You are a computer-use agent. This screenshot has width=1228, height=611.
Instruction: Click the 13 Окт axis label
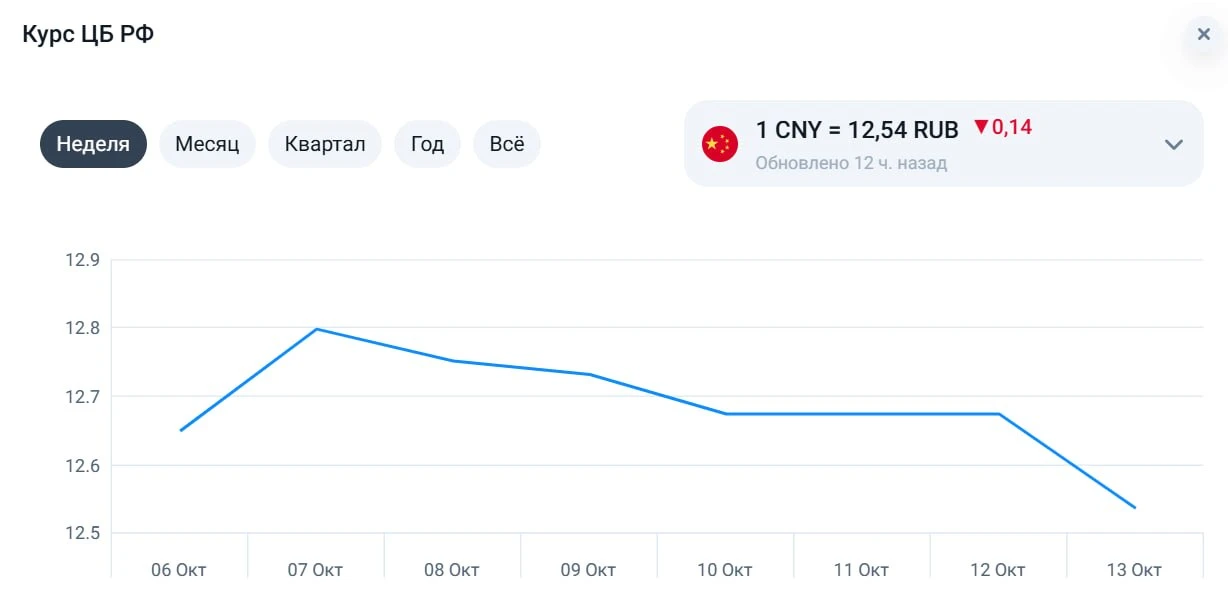point(1134,570)
